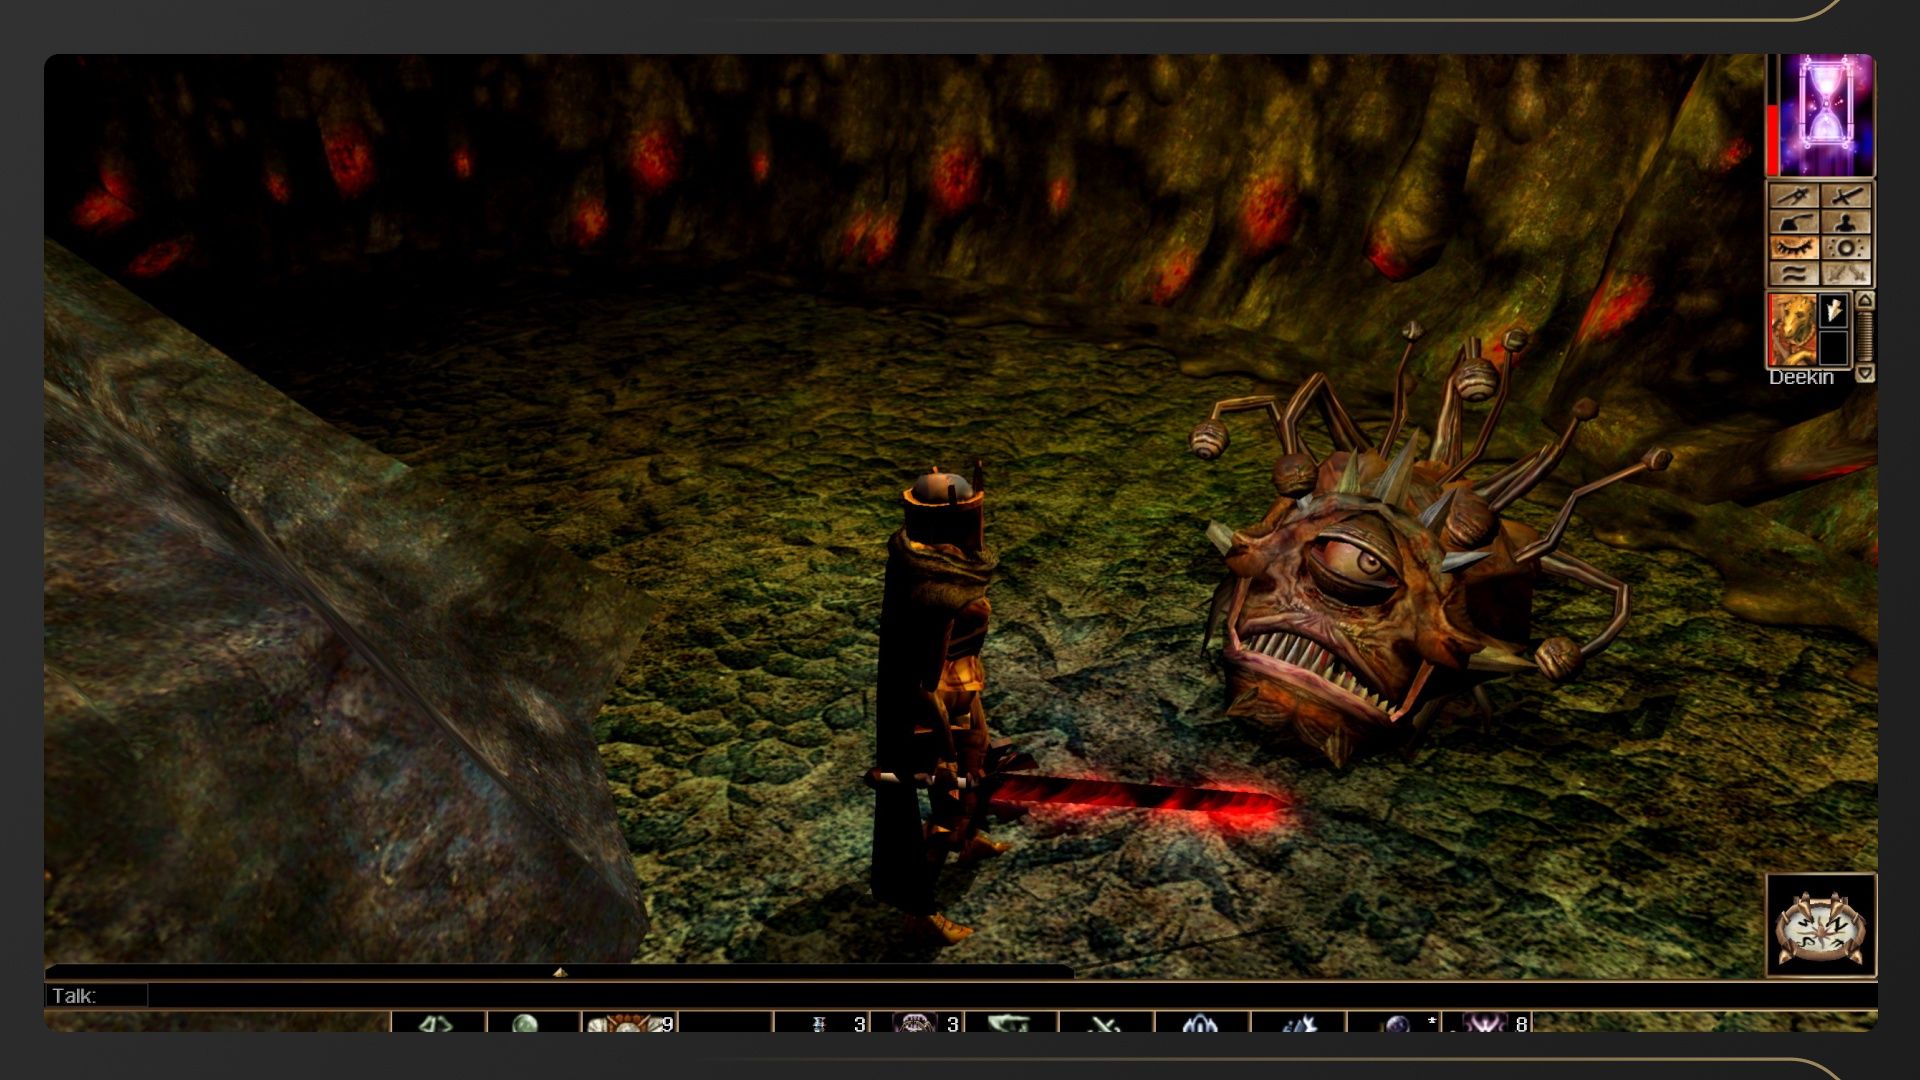1920x1080 pixels.
Task: Click the red player health bar
Action: (1773, 140)
